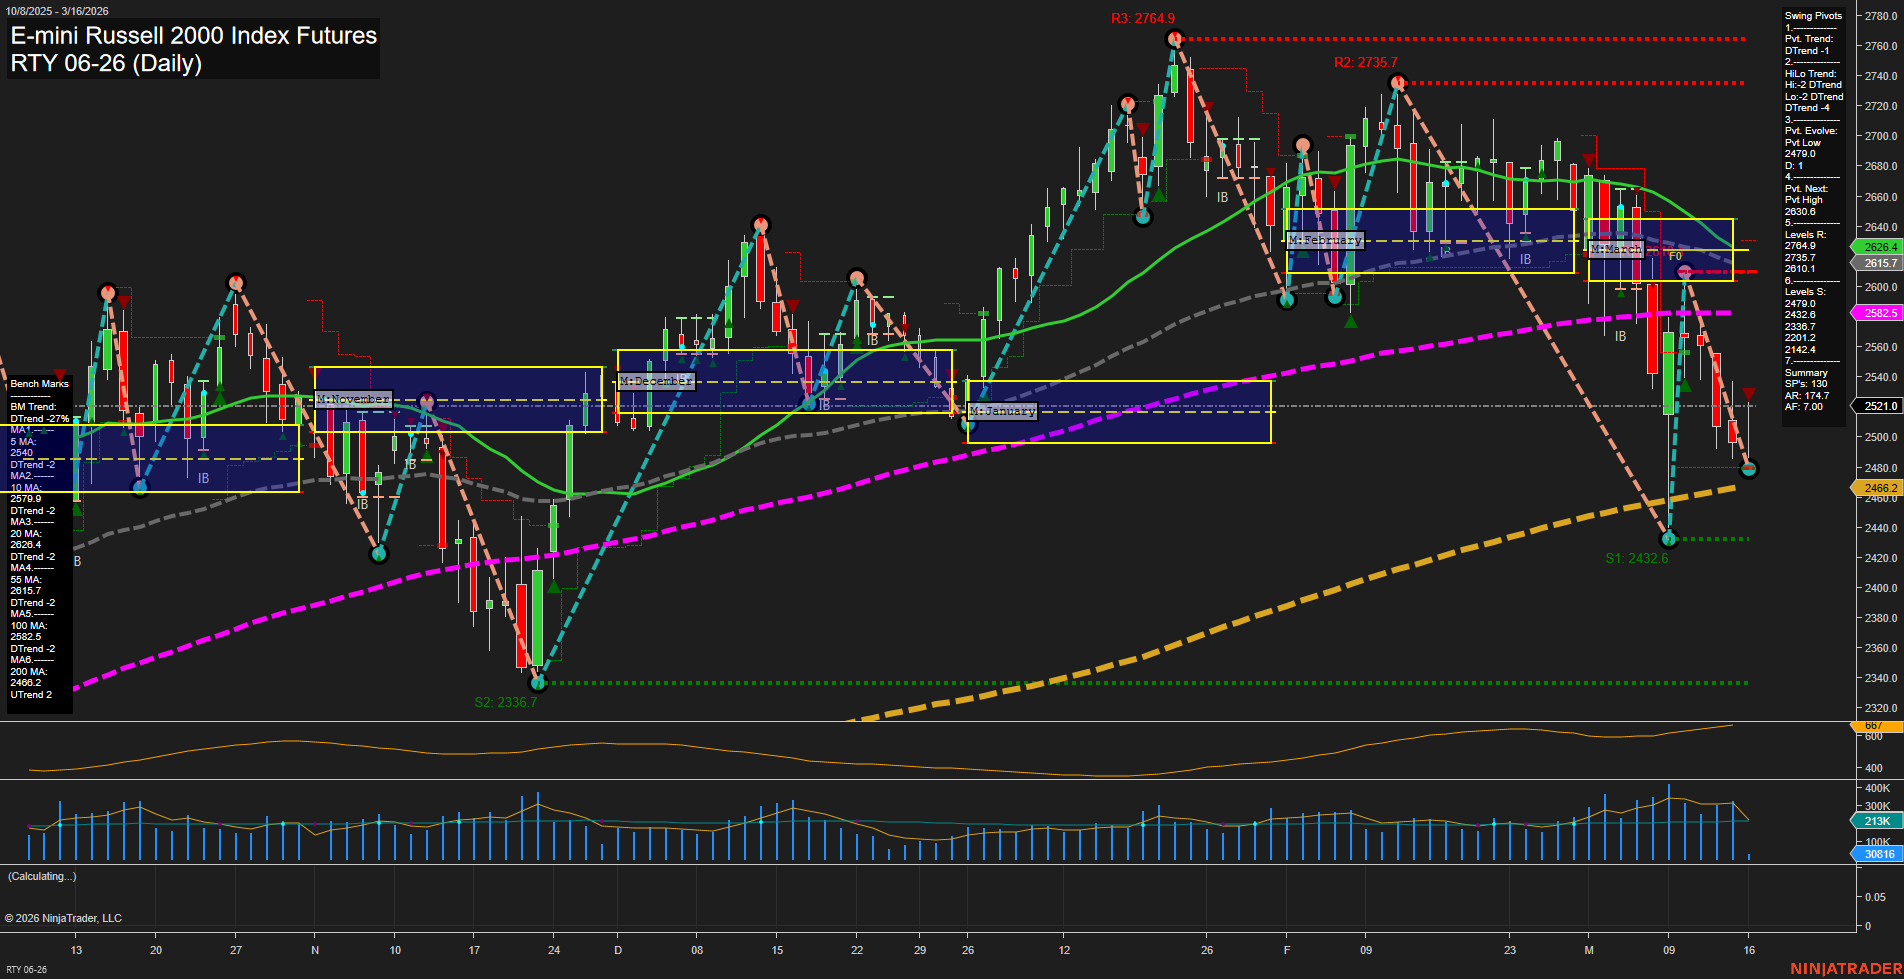Select the M:November range label
The width and height of the screenshot is (1904, 979).
coord(353,399)
